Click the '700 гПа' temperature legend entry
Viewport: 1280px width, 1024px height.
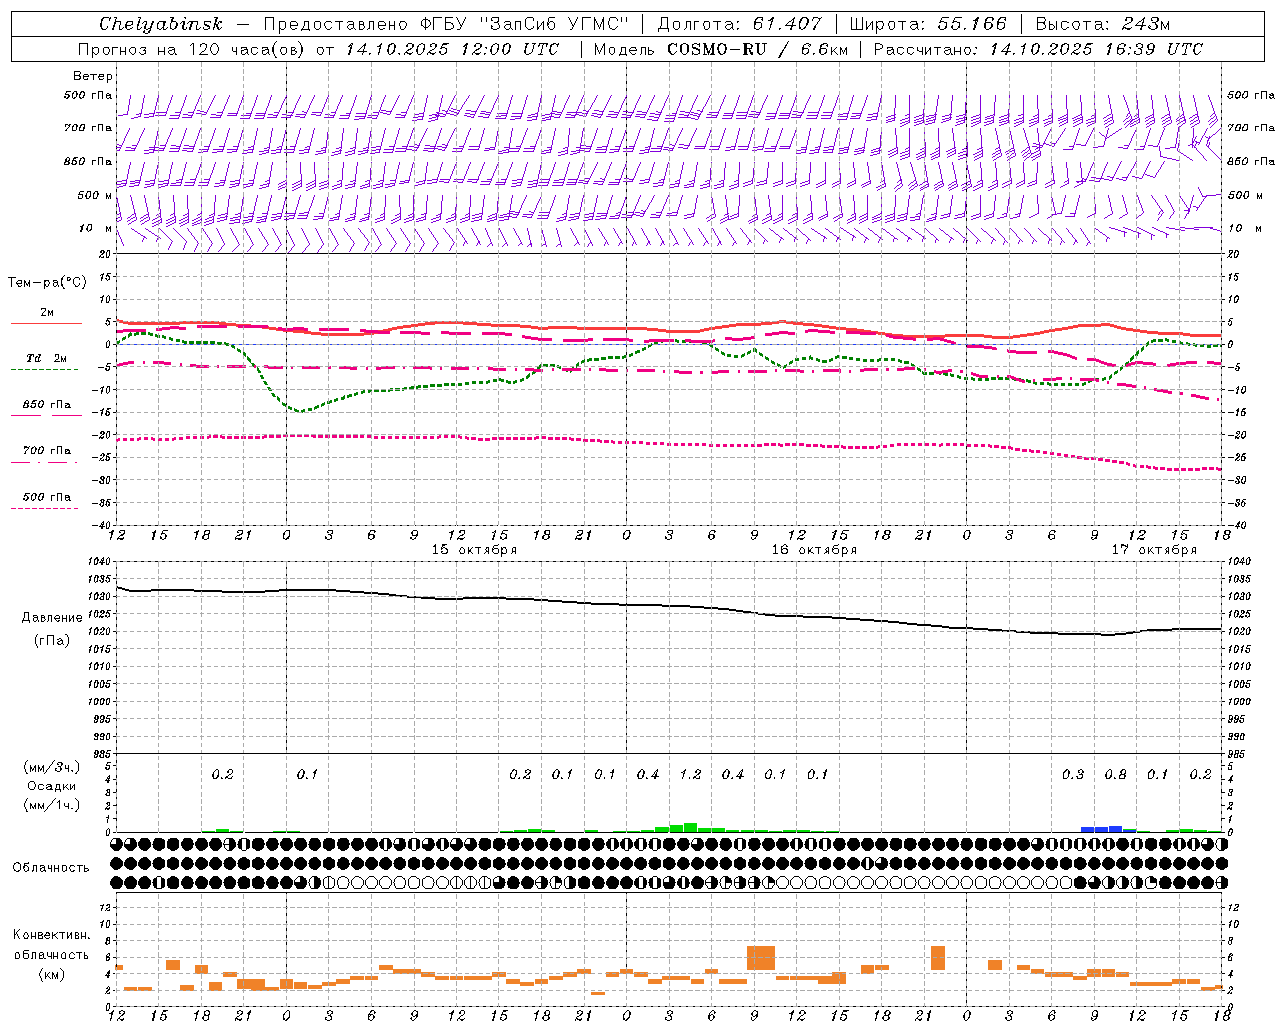(47, 451)
